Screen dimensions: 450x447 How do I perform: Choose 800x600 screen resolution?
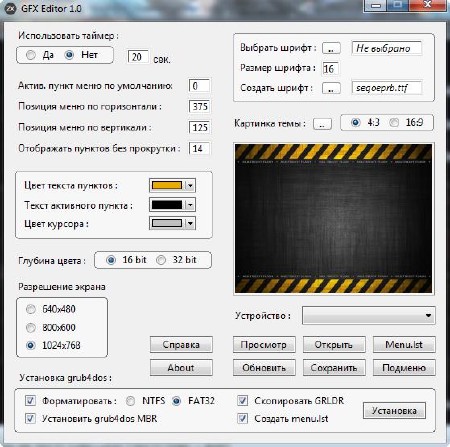click(31, 328)
